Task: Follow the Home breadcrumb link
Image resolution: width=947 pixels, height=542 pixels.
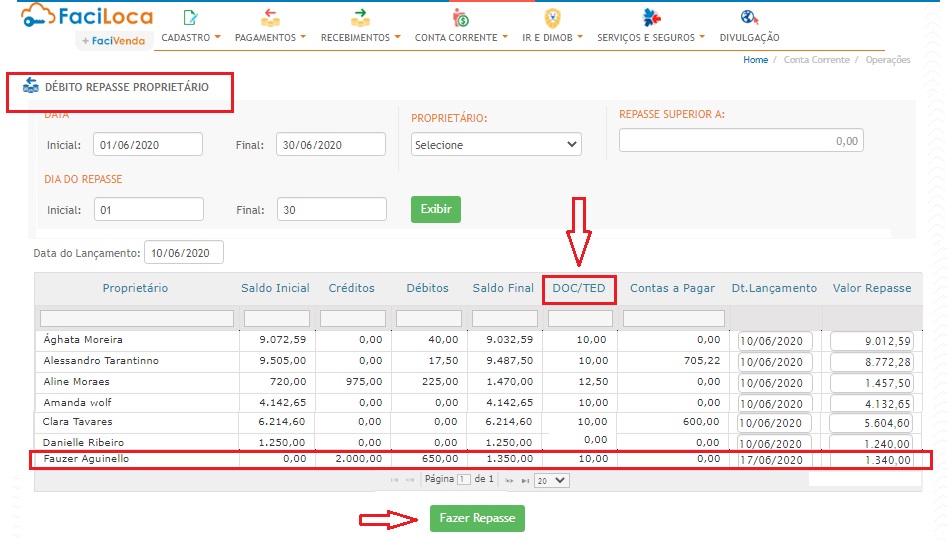Action: (755, 60)
